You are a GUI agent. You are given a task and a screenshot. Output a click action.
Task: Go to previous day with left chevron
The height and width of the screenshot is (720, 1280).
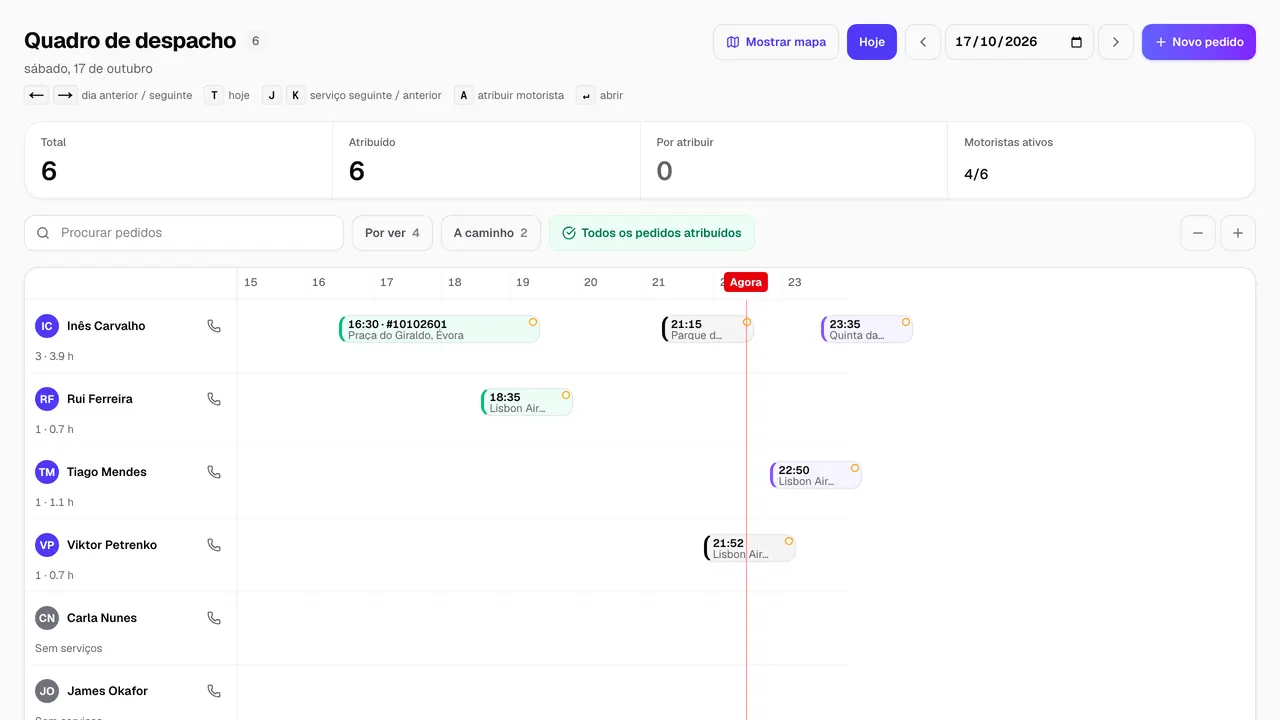click(923, 42)
